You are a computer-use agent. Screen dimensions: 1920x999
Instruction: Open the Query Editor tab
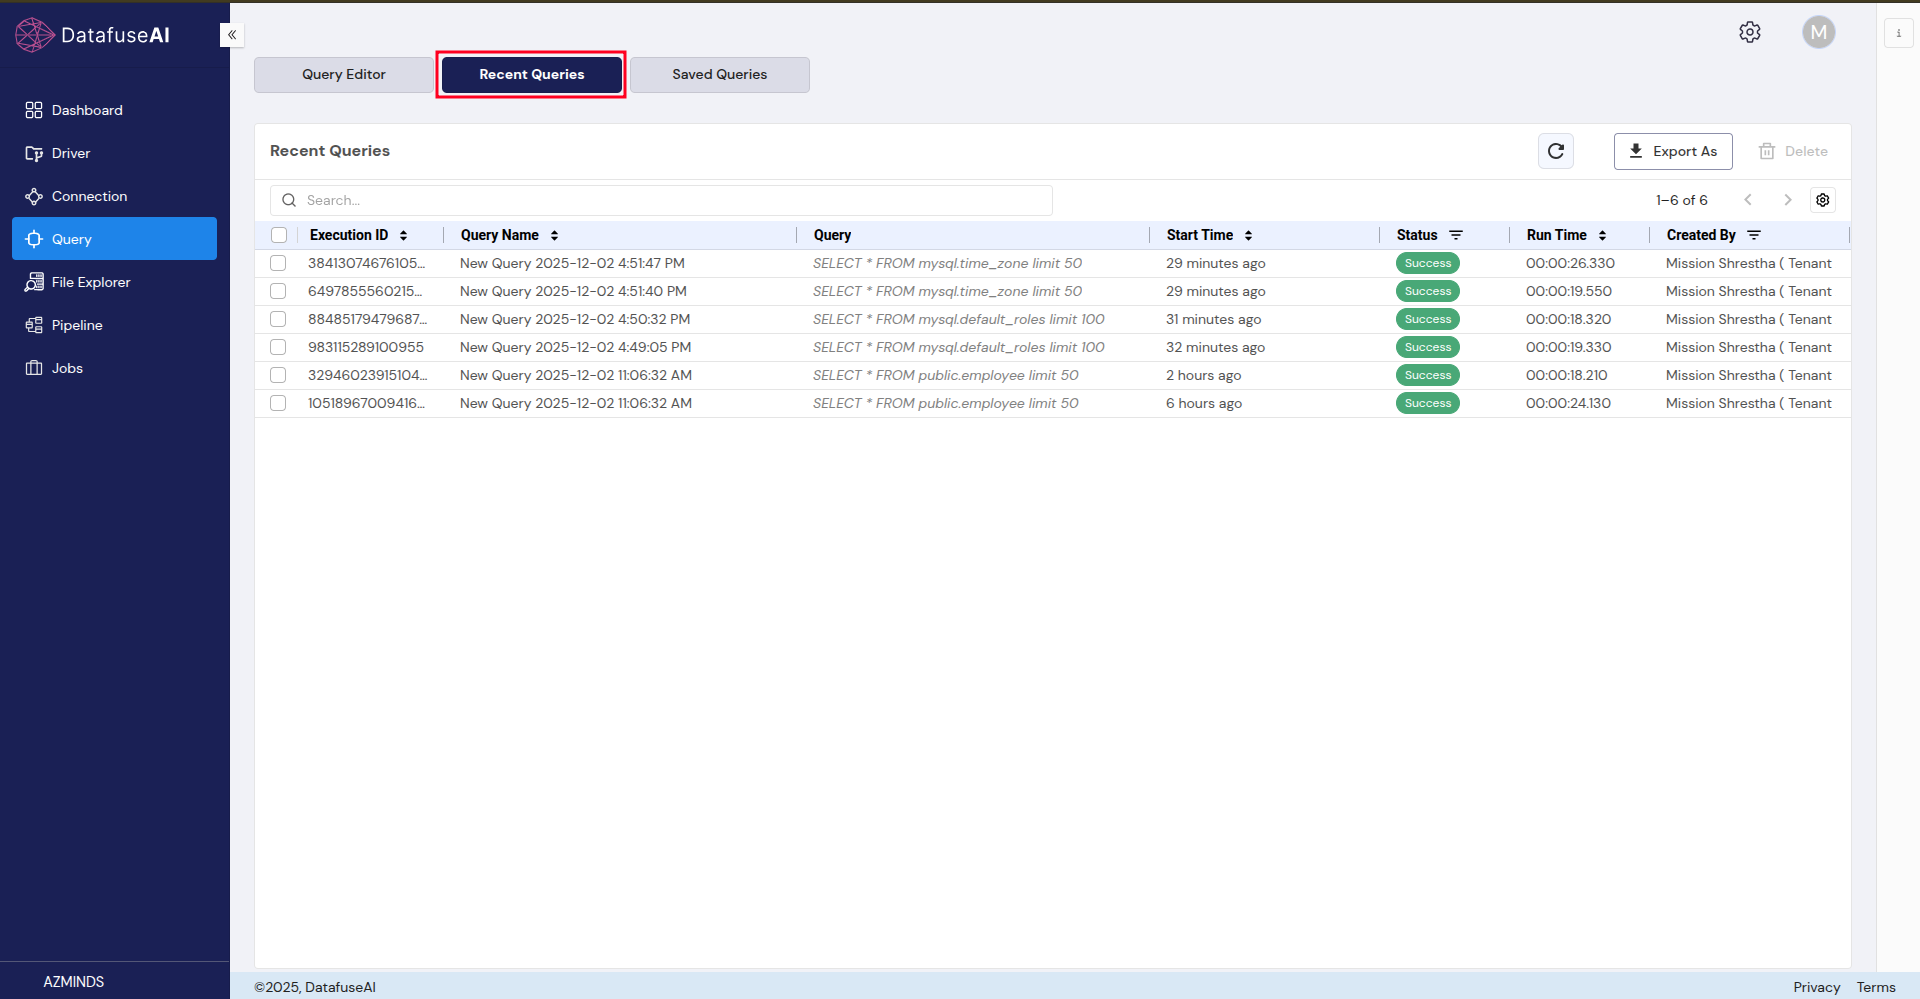(343, 74)
